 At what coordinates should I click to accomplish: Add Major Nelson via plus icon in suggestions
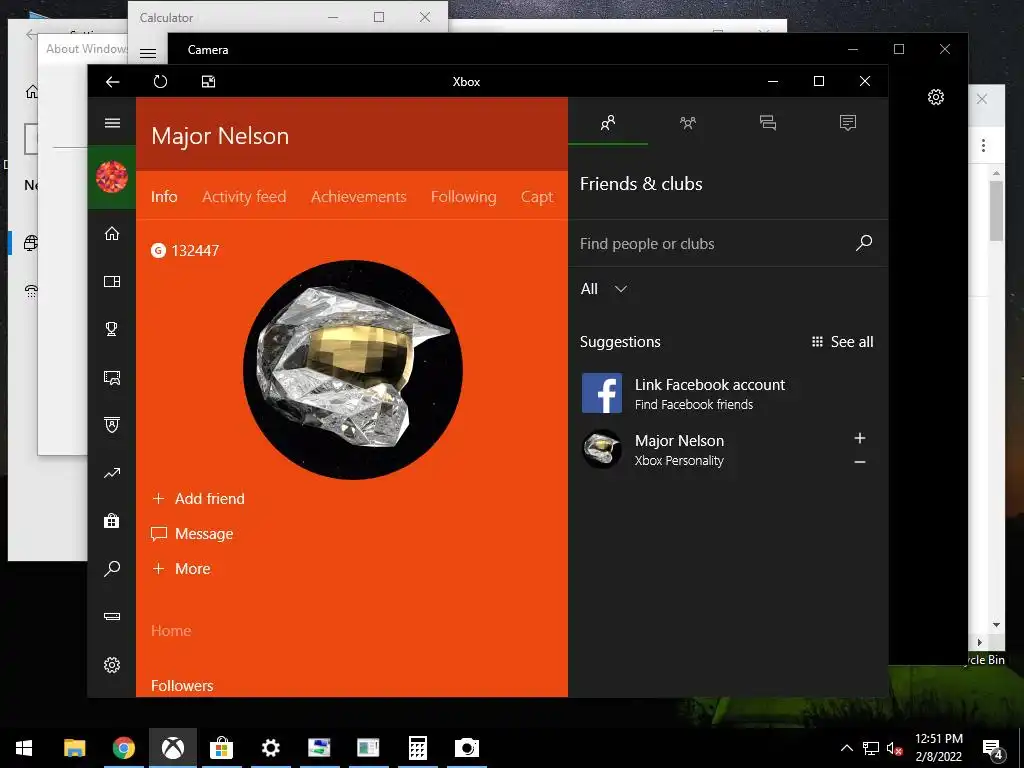click(x=860, y=438)
